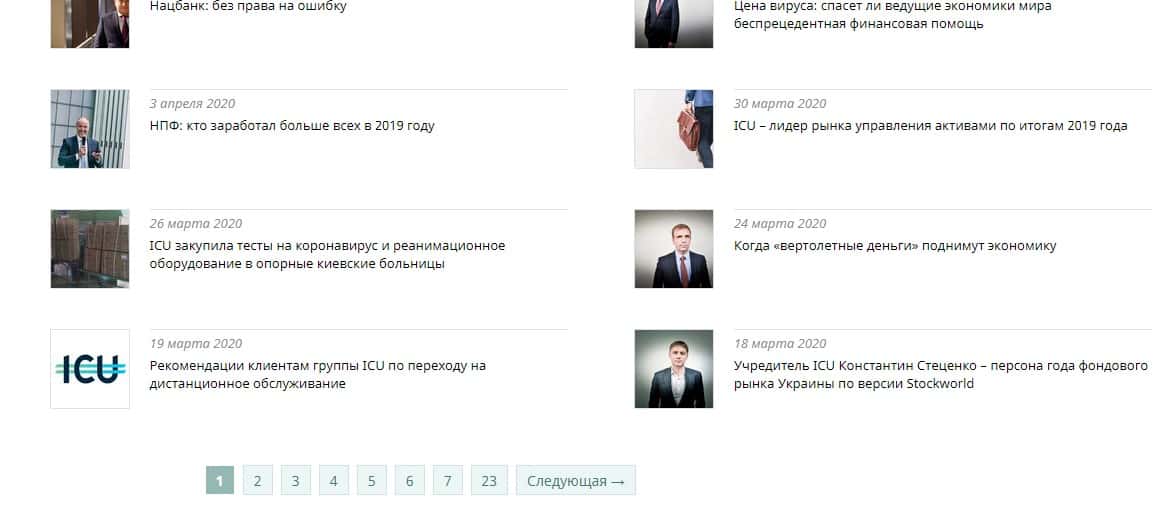
Task: Click thumbnail of boxes in hospital warehouse
Action: point(89,249)
